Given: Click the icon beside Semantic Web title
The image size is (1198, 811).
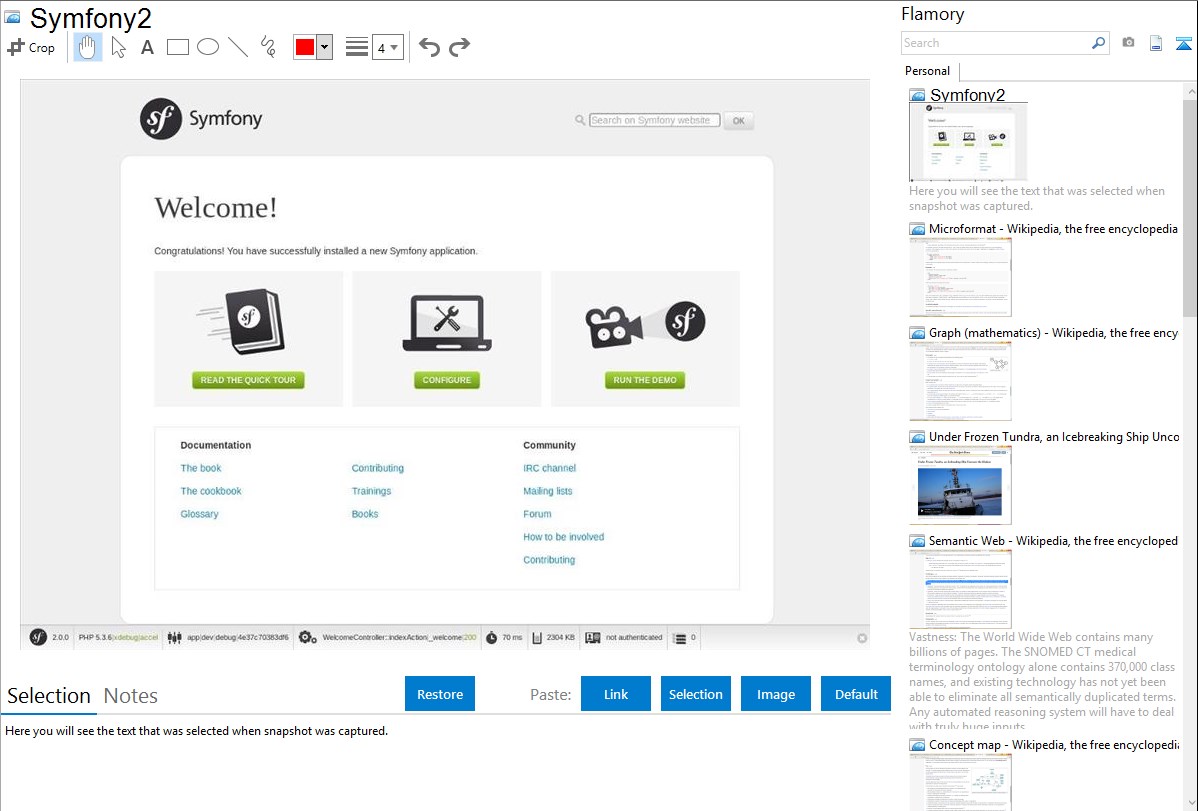Looking at the screenshot, I should coord(917,541).
